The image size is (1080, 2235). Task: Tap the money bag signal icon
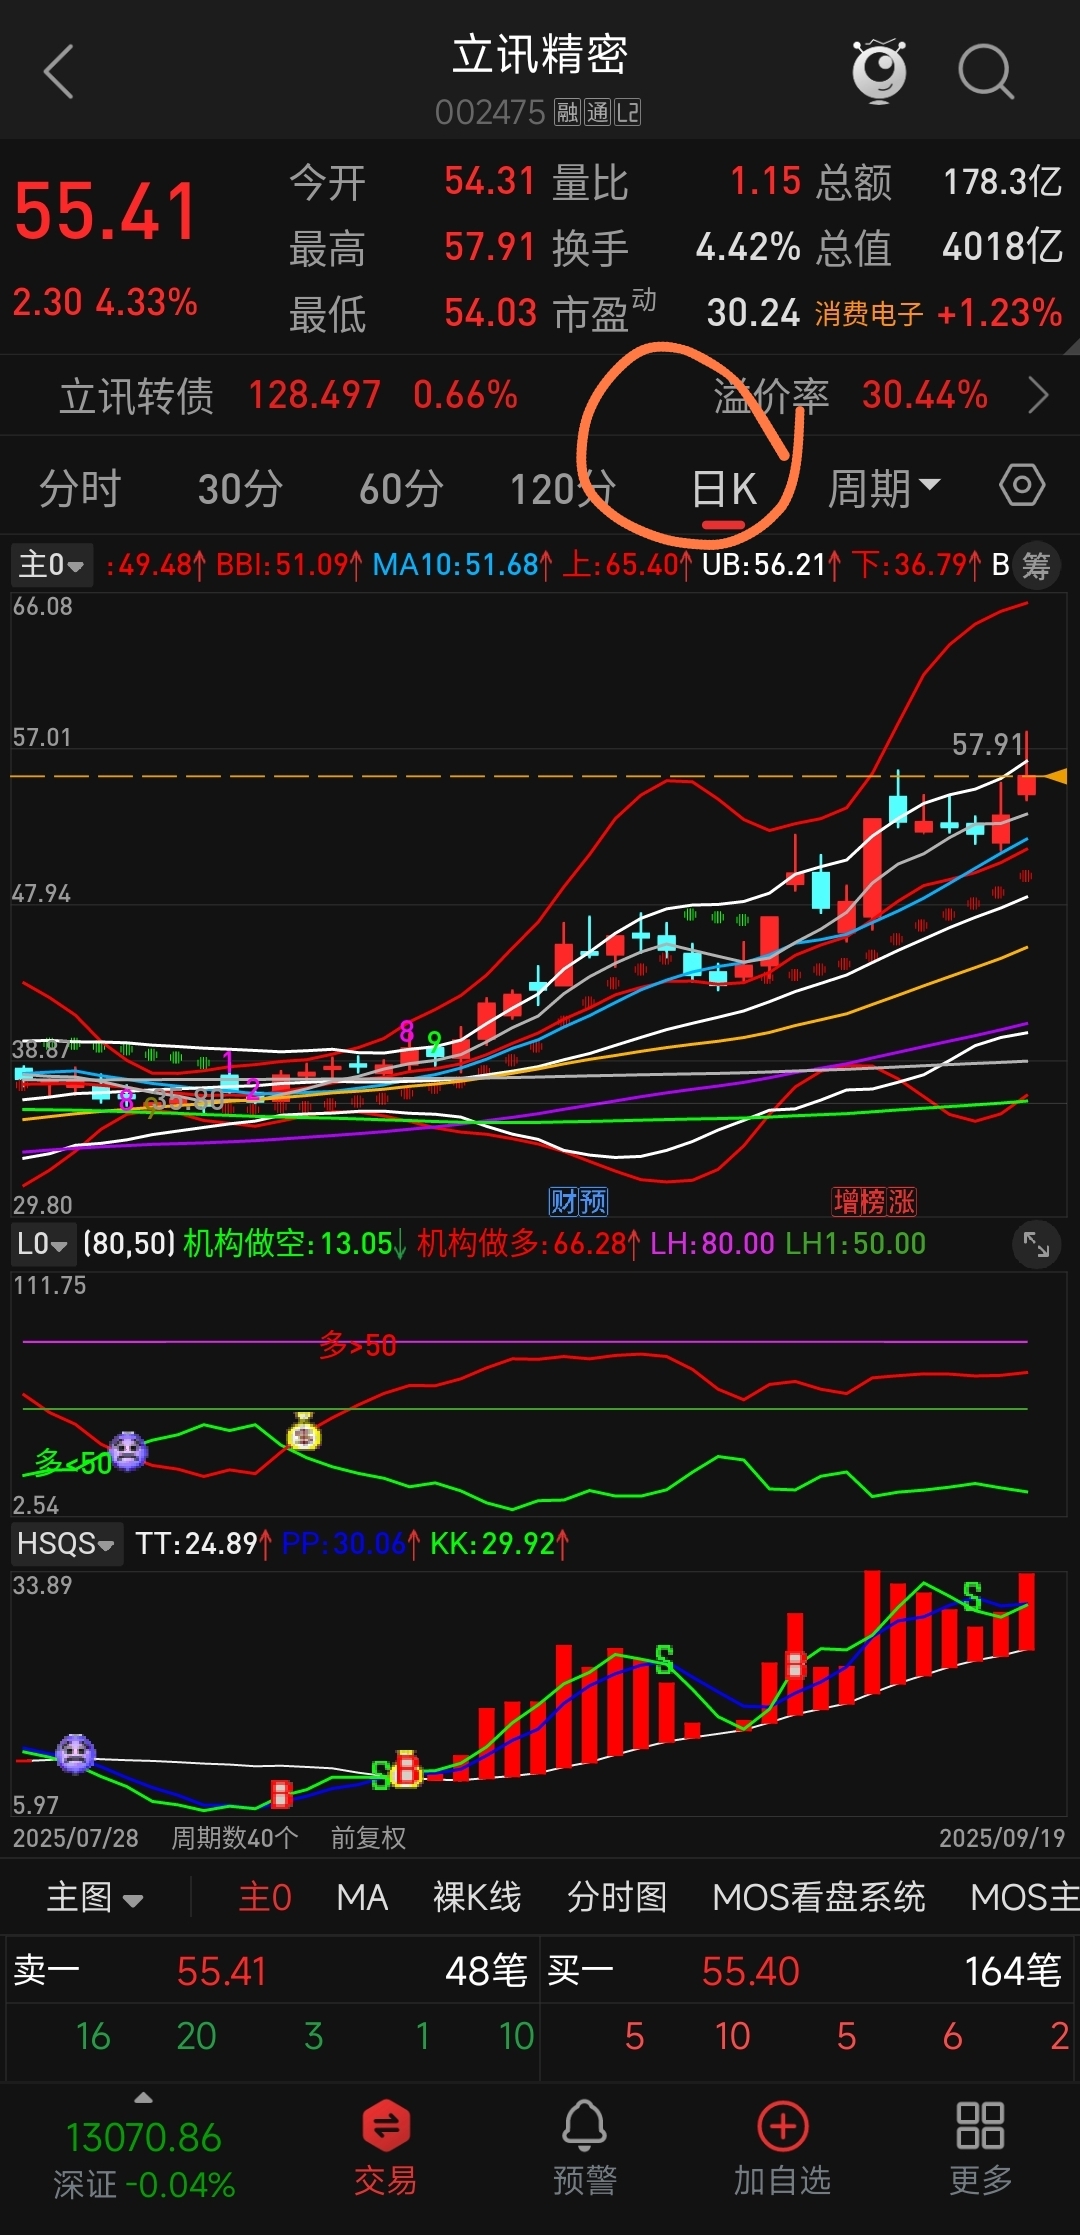coord(304,1433)
